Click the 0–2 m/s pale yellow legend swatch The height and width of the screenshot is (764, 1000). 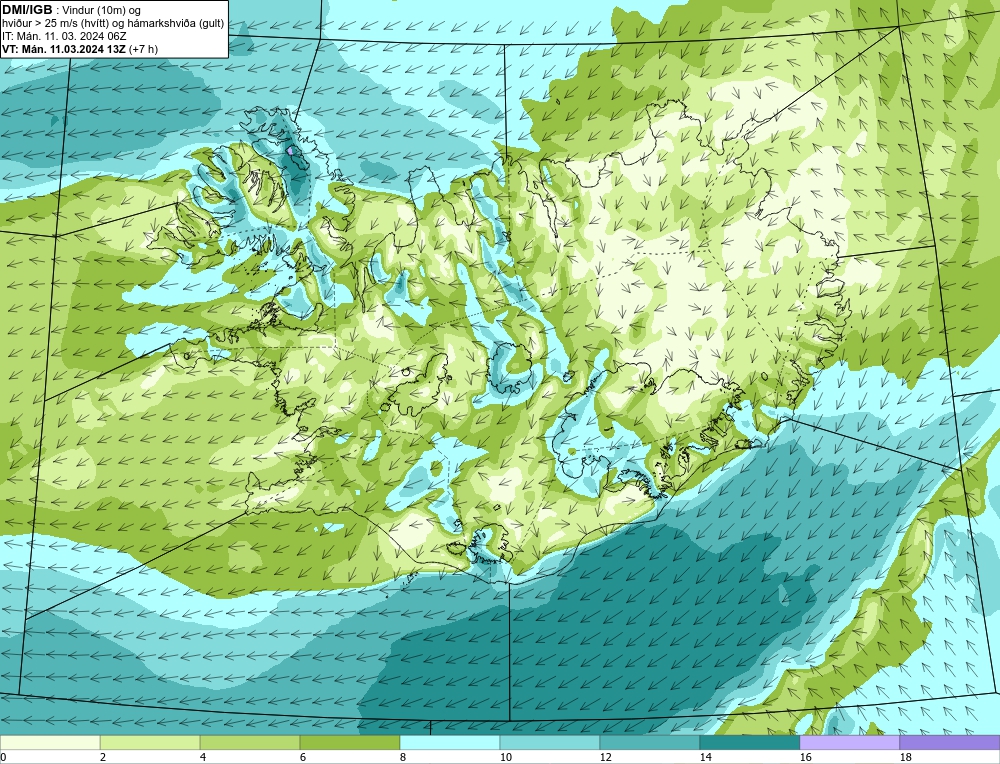pyautogui.click(x=50, y=743)
